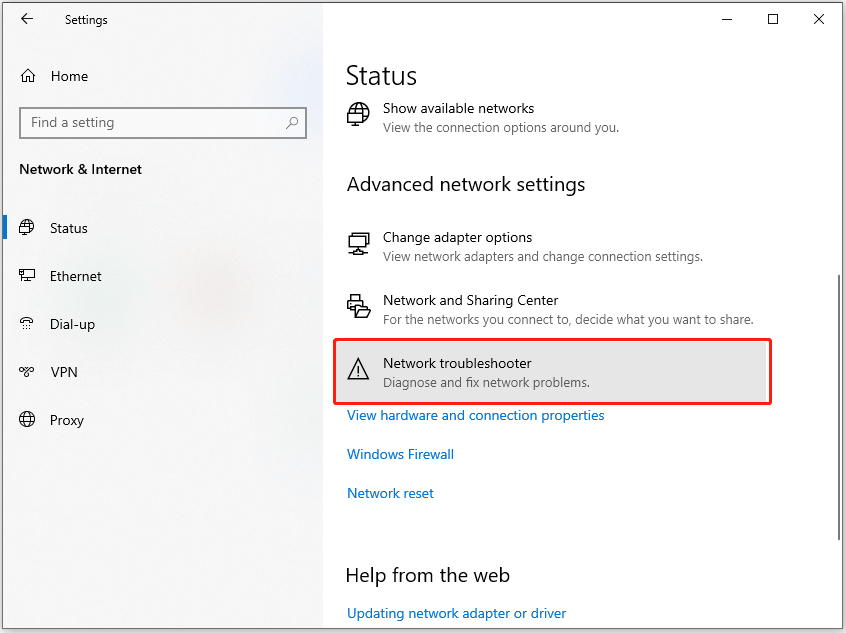846x633 pixels.
Task: Click the back arrow in the Settings header
Action: [x=27, y=19]
